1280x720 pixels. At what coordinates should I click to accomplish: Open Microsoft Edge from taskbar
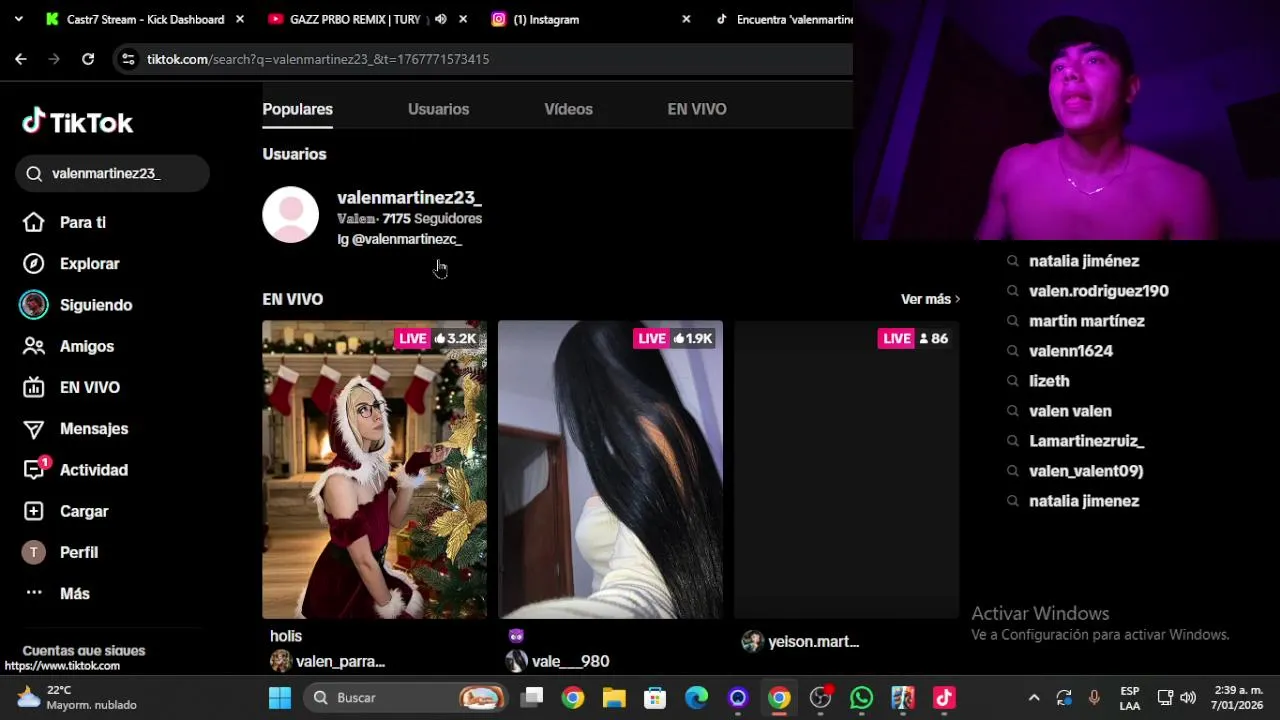click(x=696, y=697)
